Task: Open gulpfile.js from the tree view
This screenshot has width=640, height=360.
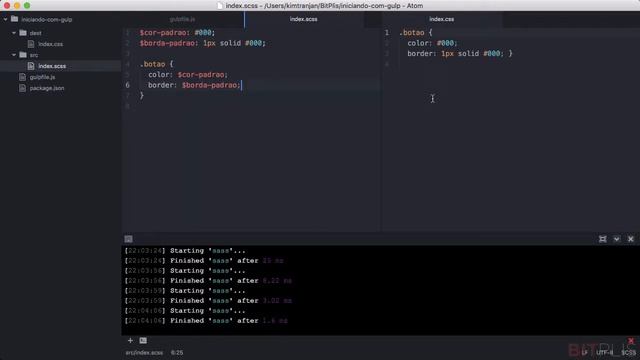Action: pos(42,77)
